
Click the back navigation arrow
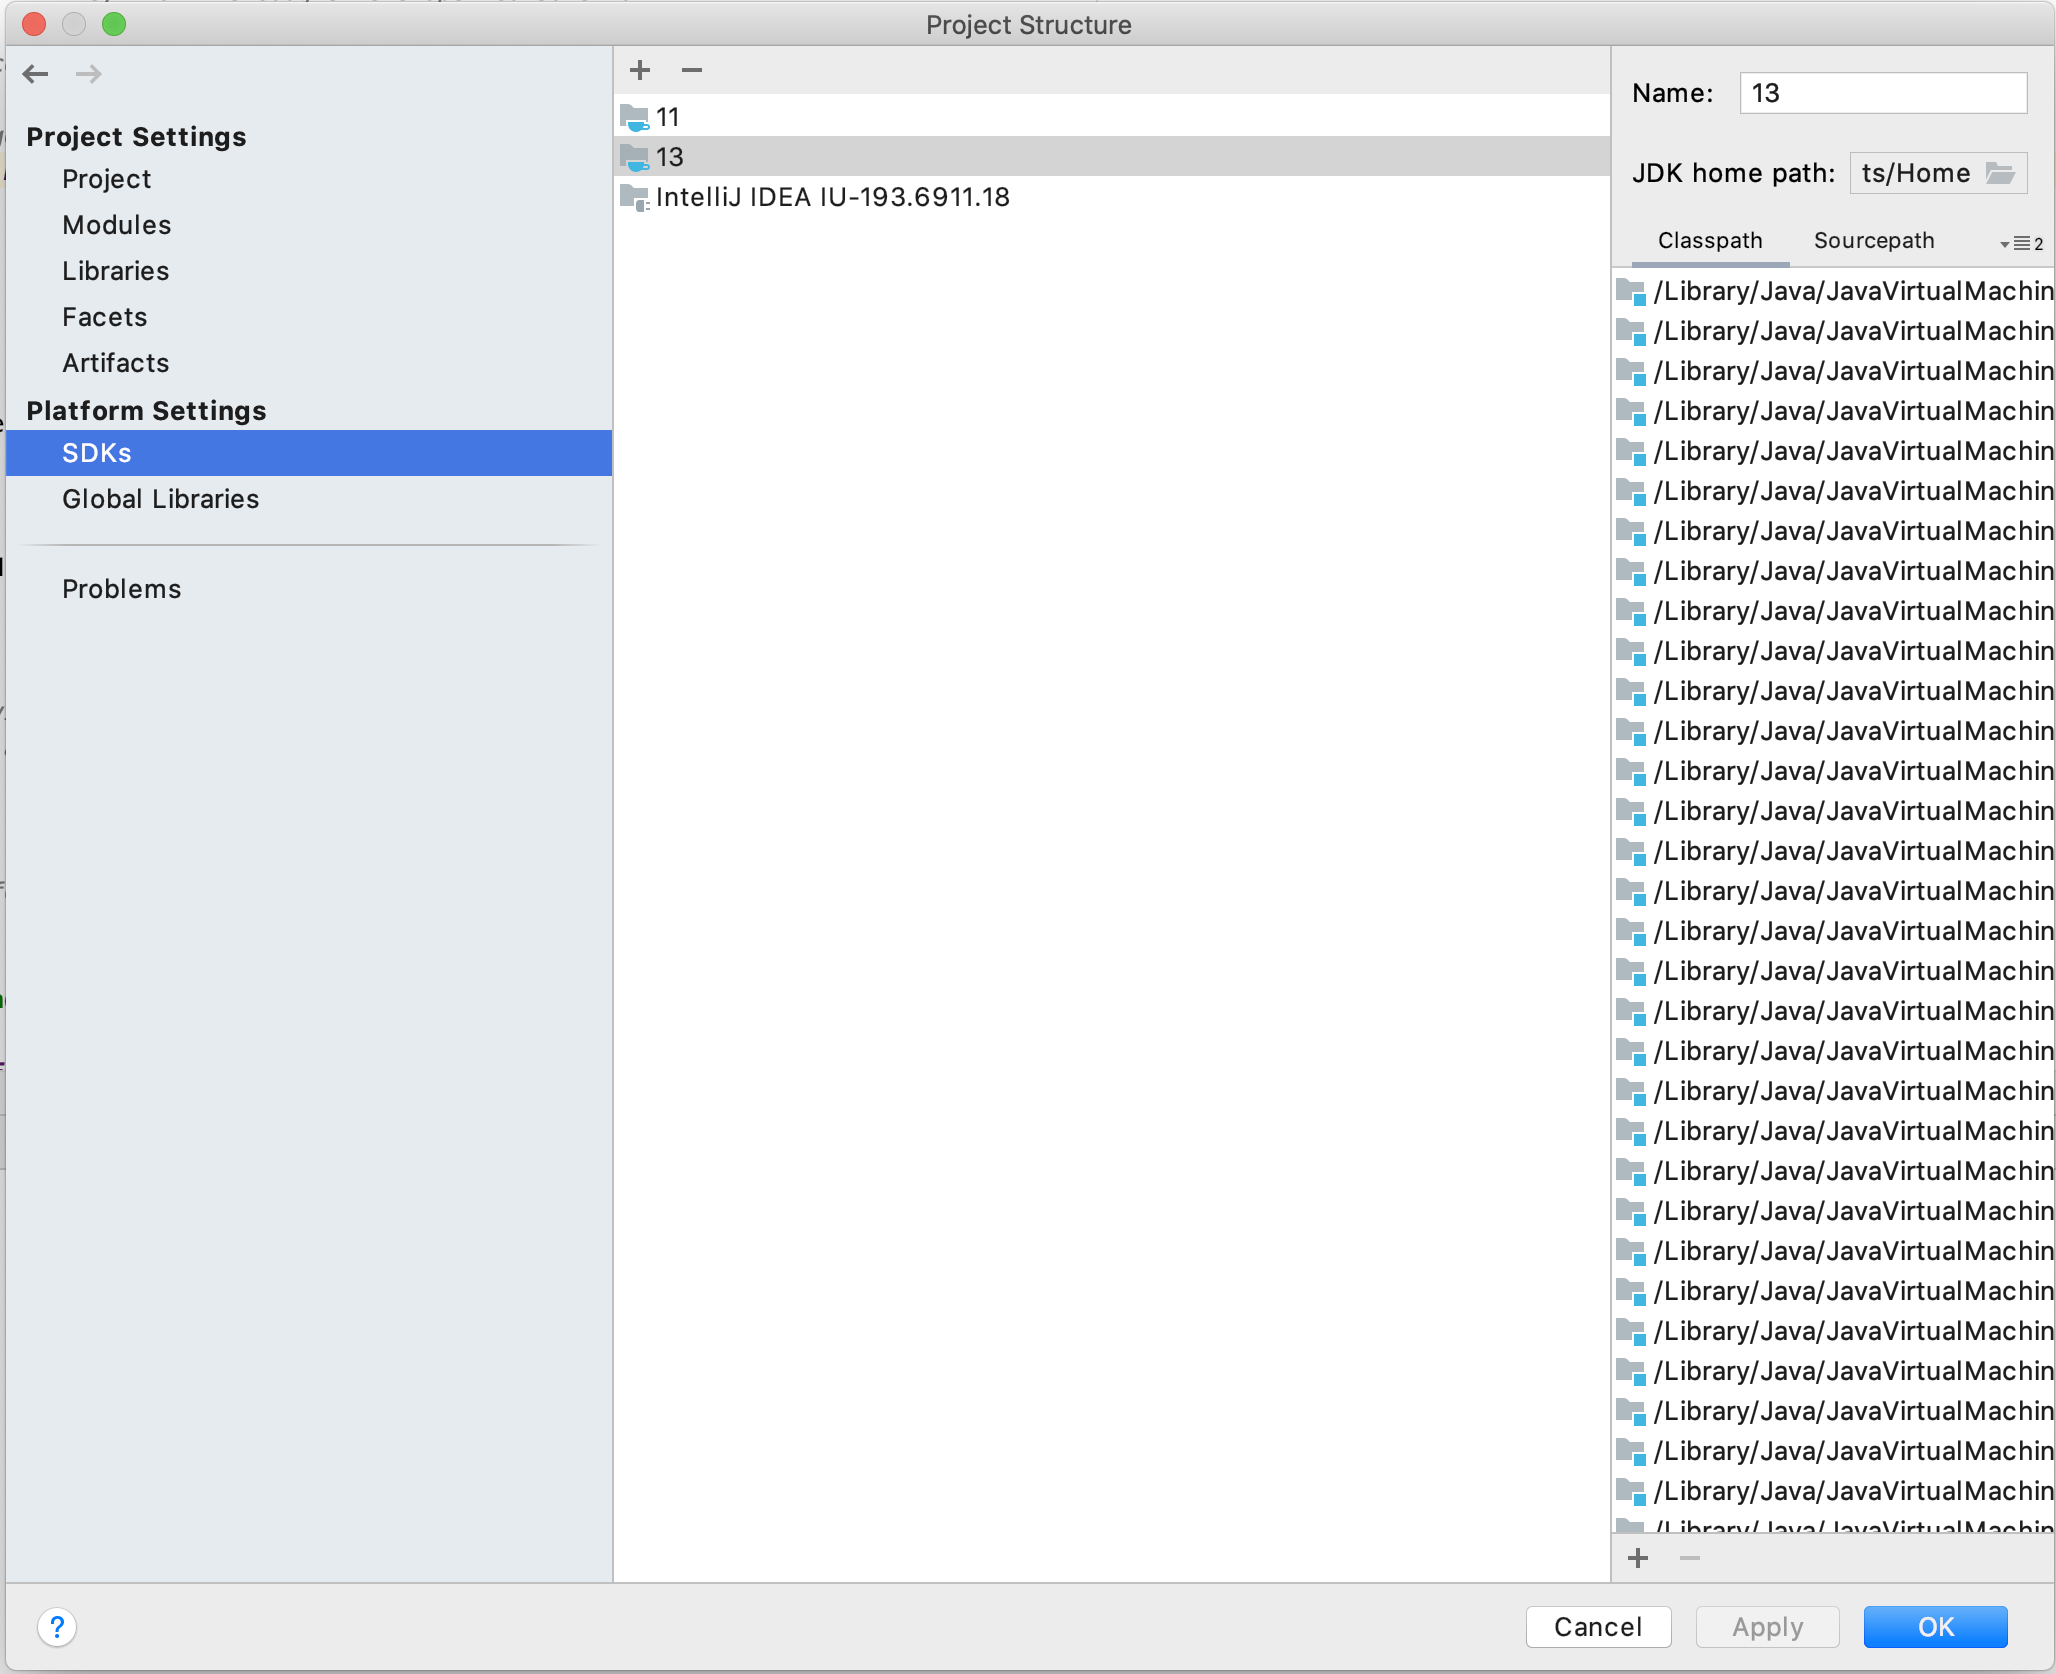[36, 73]
